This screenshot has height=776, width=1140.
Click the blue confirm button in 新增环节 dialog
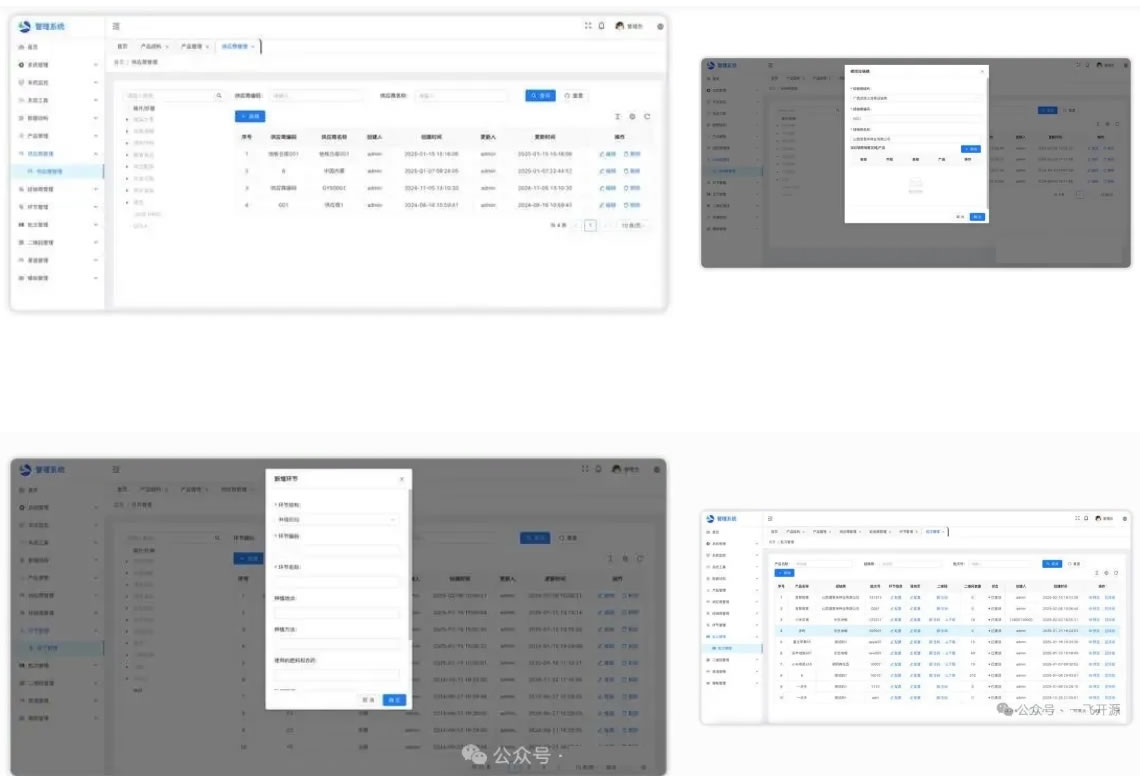394,701
